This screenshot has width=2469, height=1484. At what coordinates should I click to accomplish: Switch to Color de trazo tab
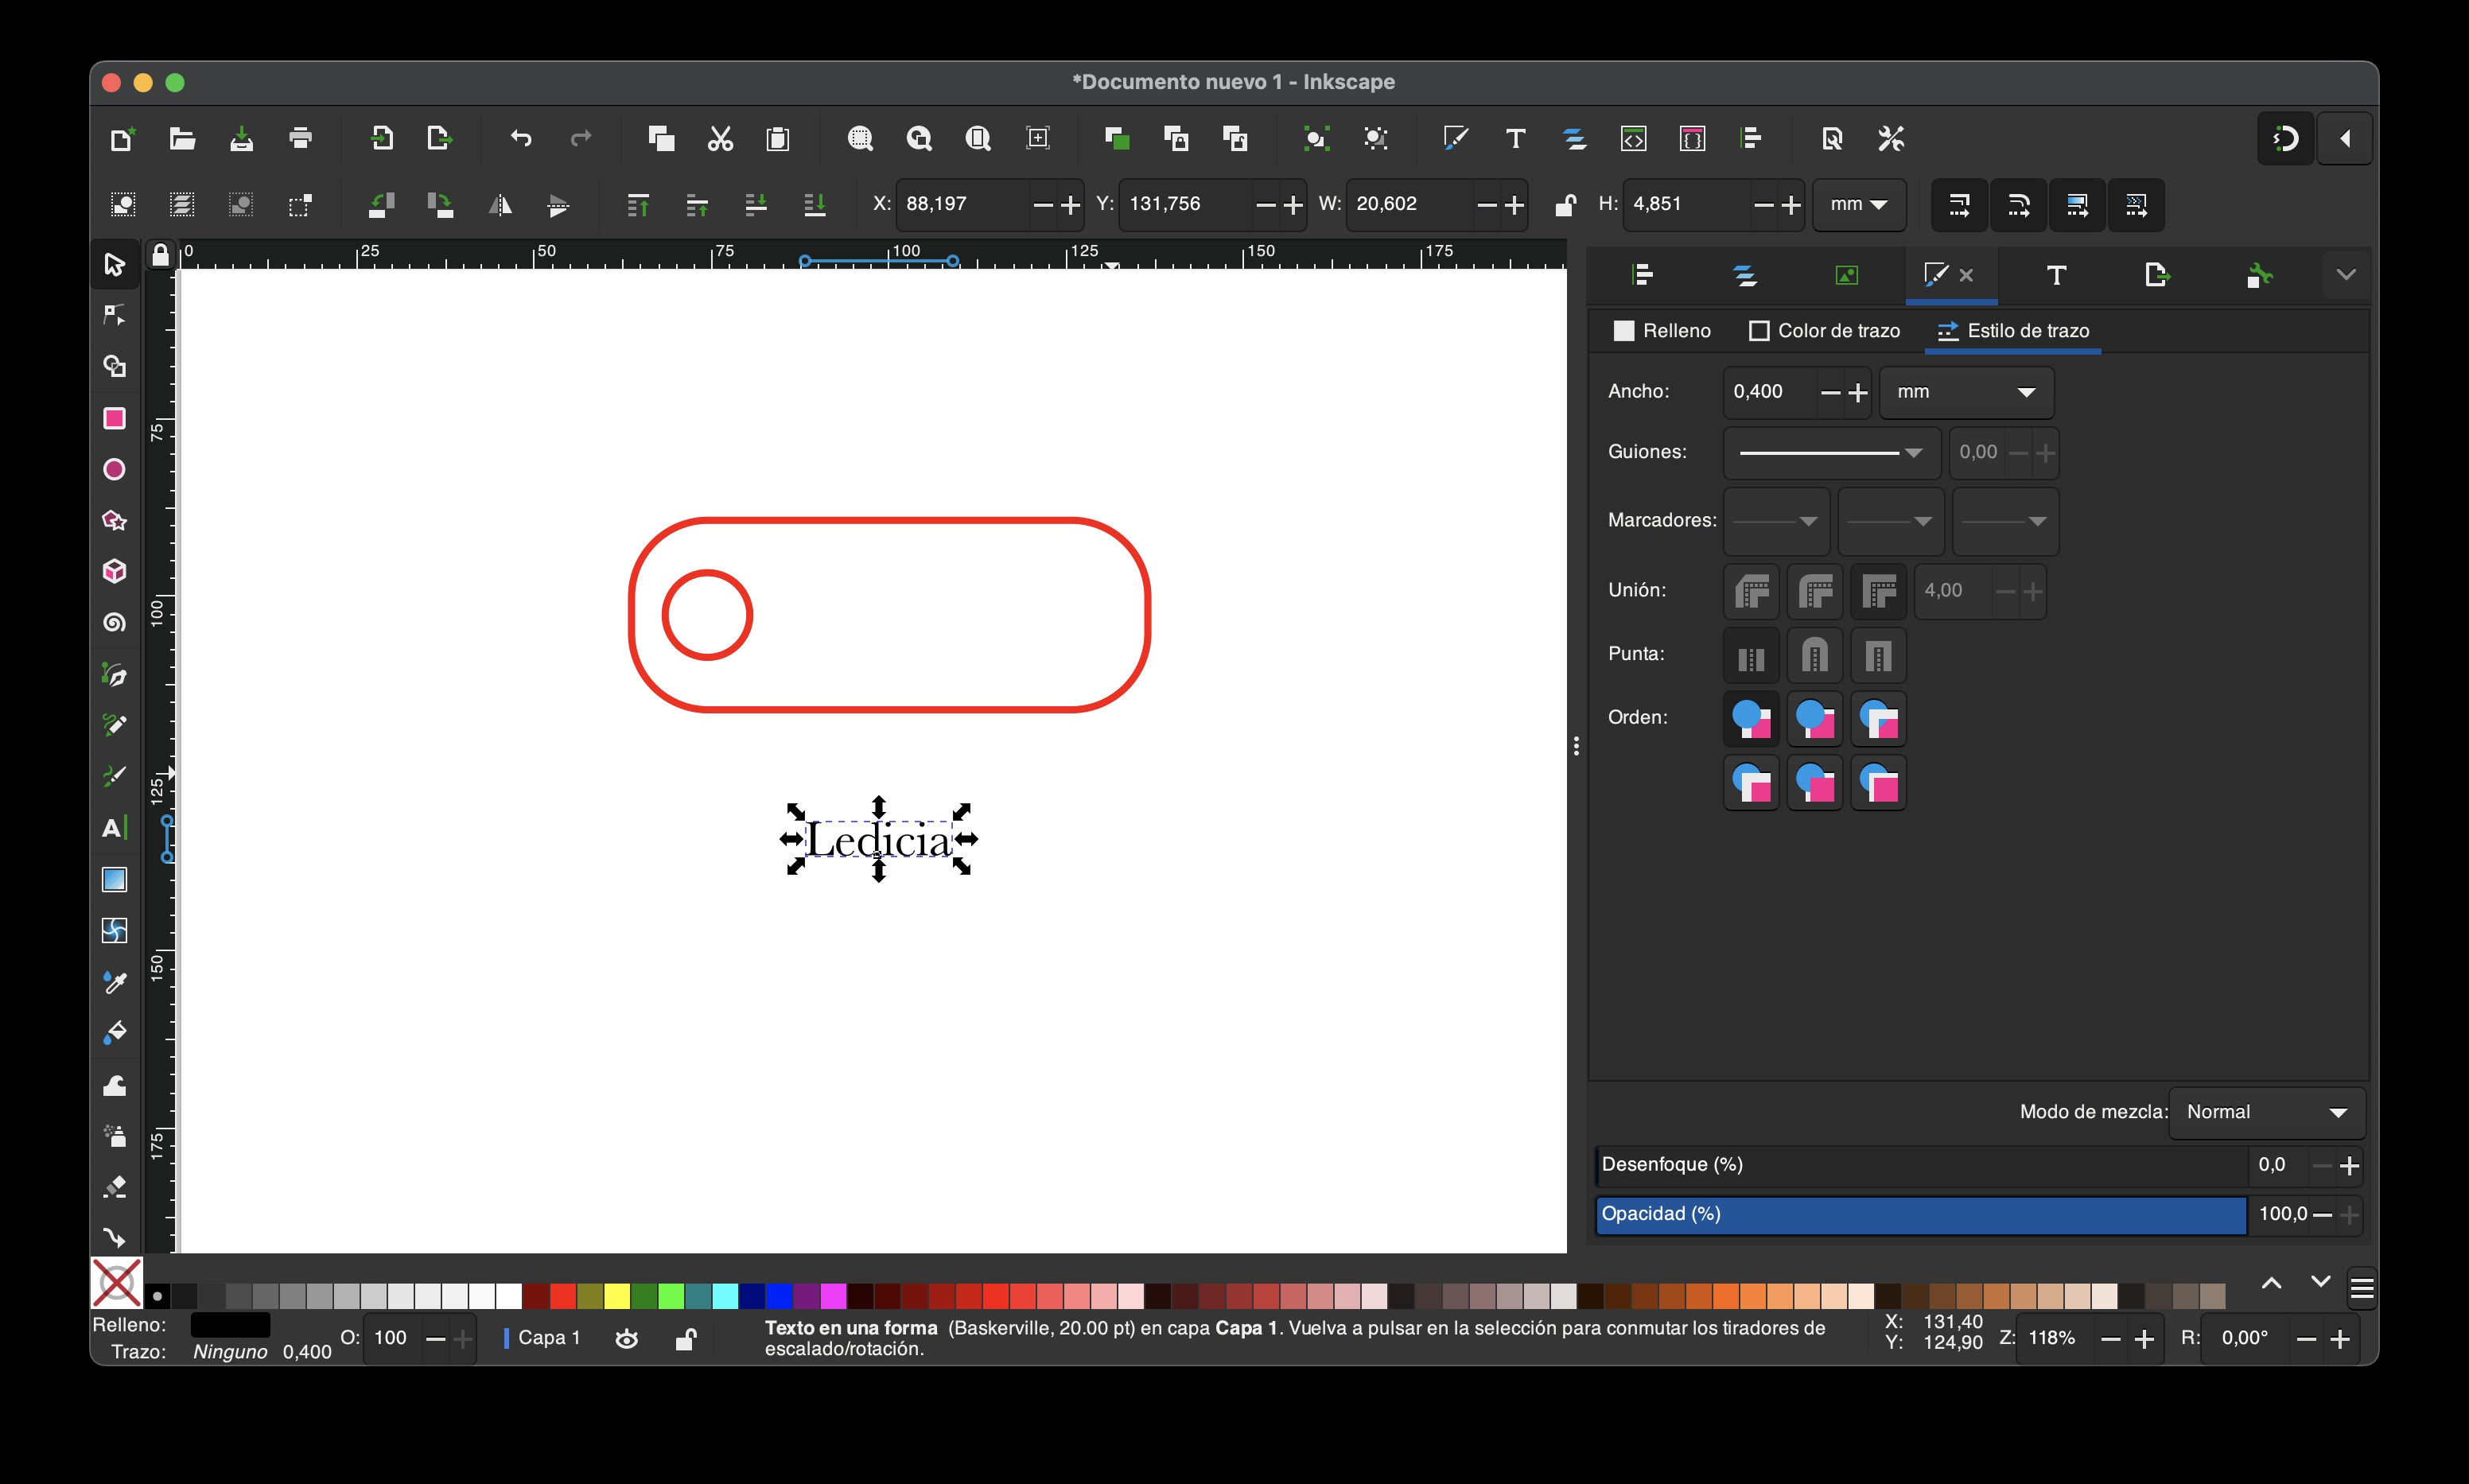tap(1824, 331)
